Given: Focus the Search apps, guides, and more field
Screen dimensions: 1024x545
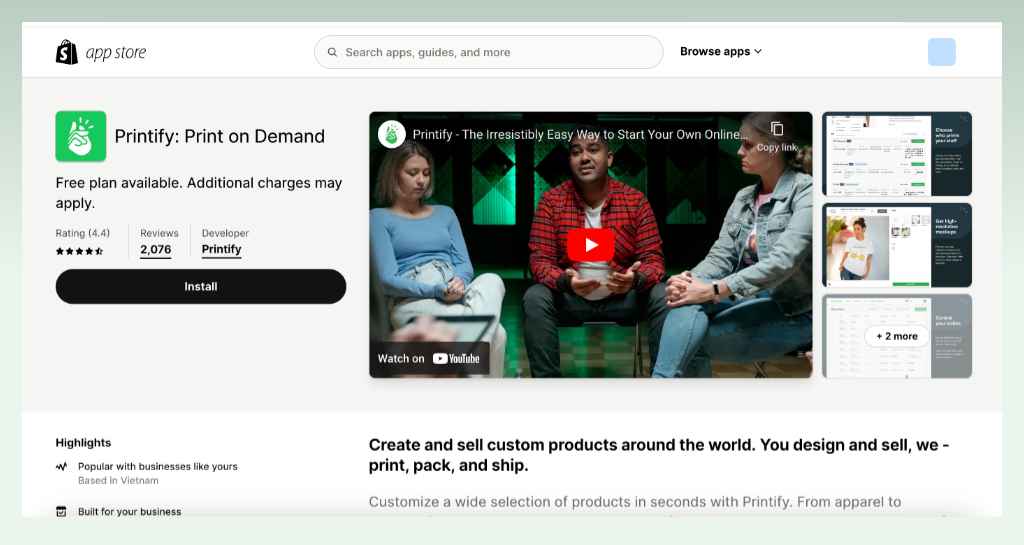Looking at the screenshot, I should (x=488, y=52).
